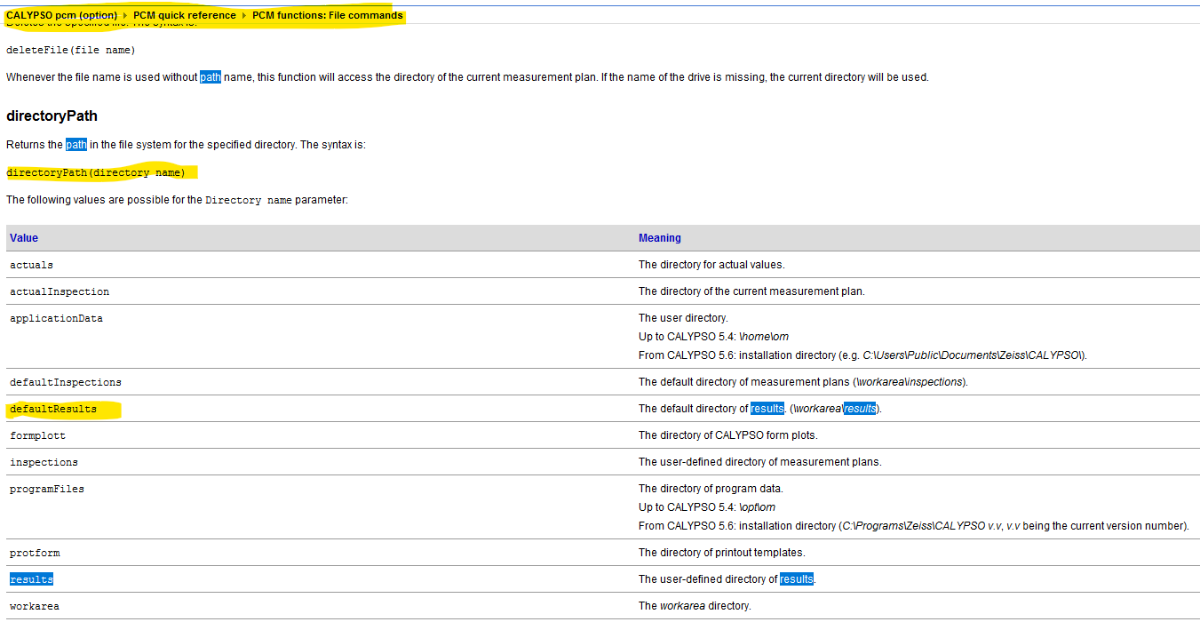Image resolution: width=1200 pixels, height=622 pixels.
Task: Click the Meaning column header
Action: click(659, 238)
